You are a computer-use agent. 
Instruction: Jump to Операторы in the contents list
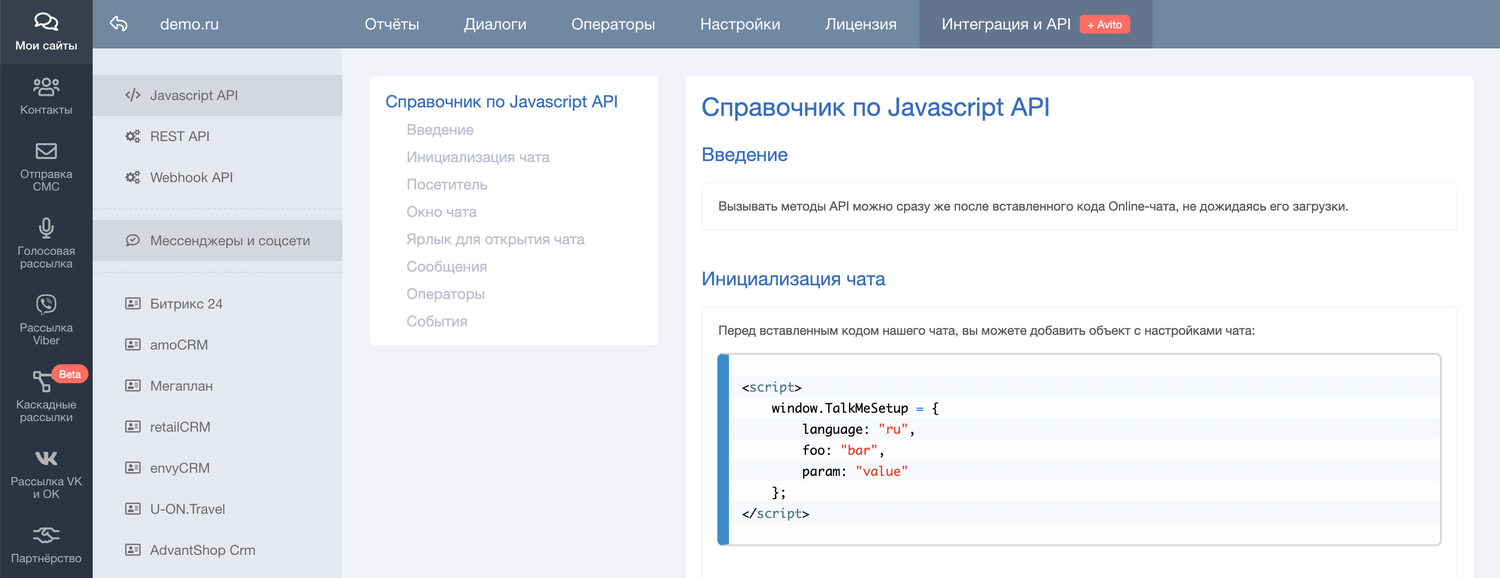click(x=446, y=294)
